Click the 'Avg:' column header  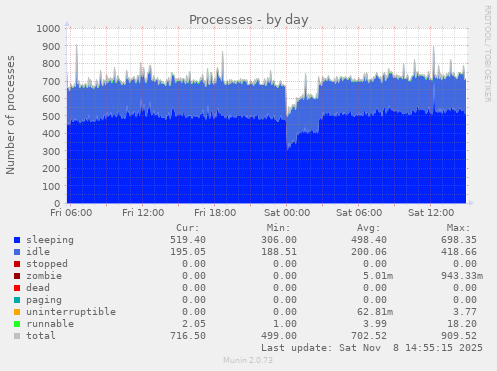click(x=369, y=228)
